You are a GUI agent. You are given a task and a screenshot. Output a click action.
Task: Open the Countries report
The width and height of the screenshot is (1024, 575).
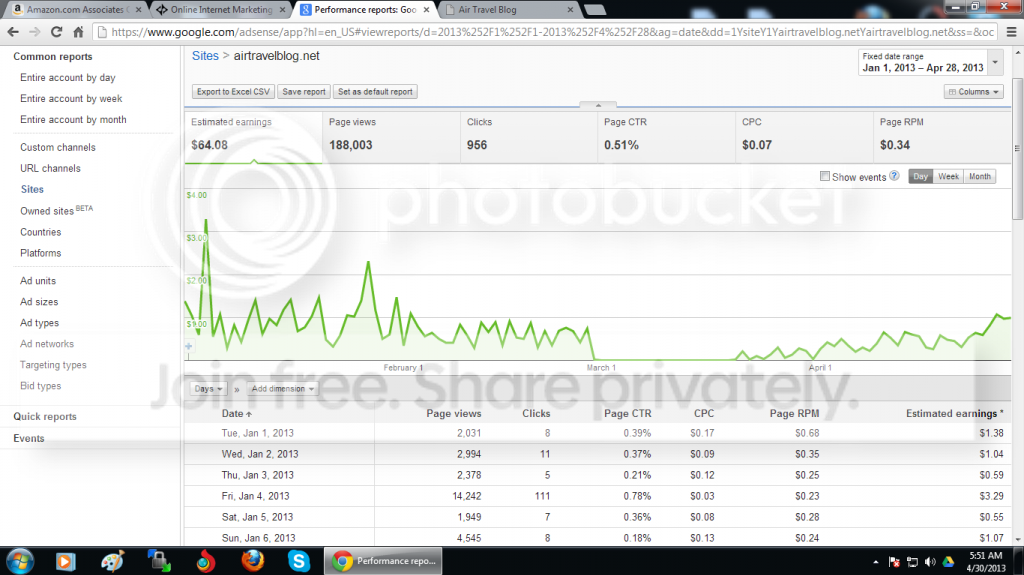tap(40, 232)
